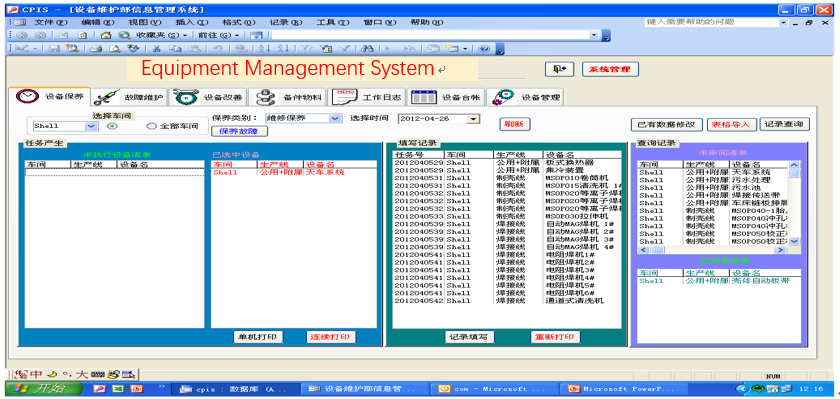Switch to the 故障维护 tab

[x=130, y=97]
